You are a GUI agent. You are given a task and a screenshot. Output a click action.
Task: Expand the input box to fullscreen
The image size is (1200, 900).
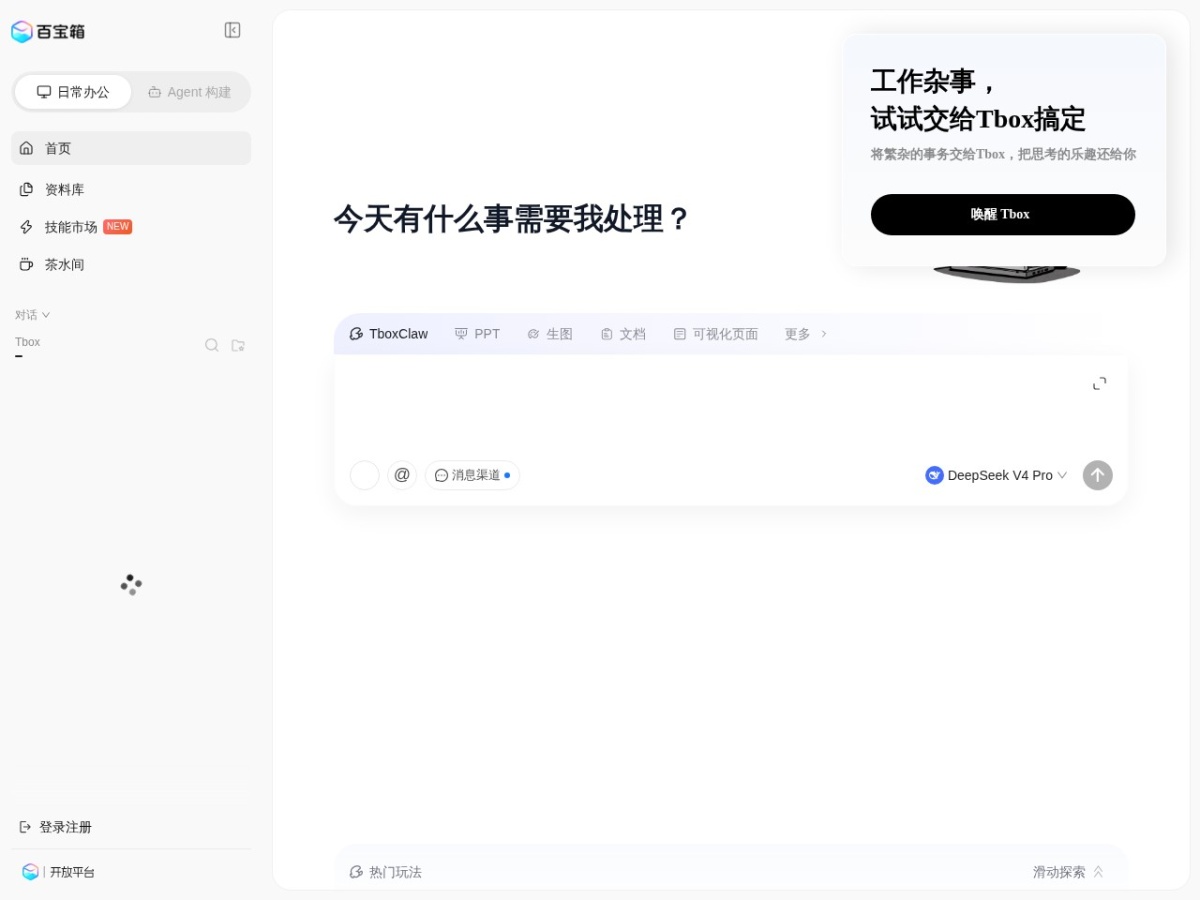1099,383
